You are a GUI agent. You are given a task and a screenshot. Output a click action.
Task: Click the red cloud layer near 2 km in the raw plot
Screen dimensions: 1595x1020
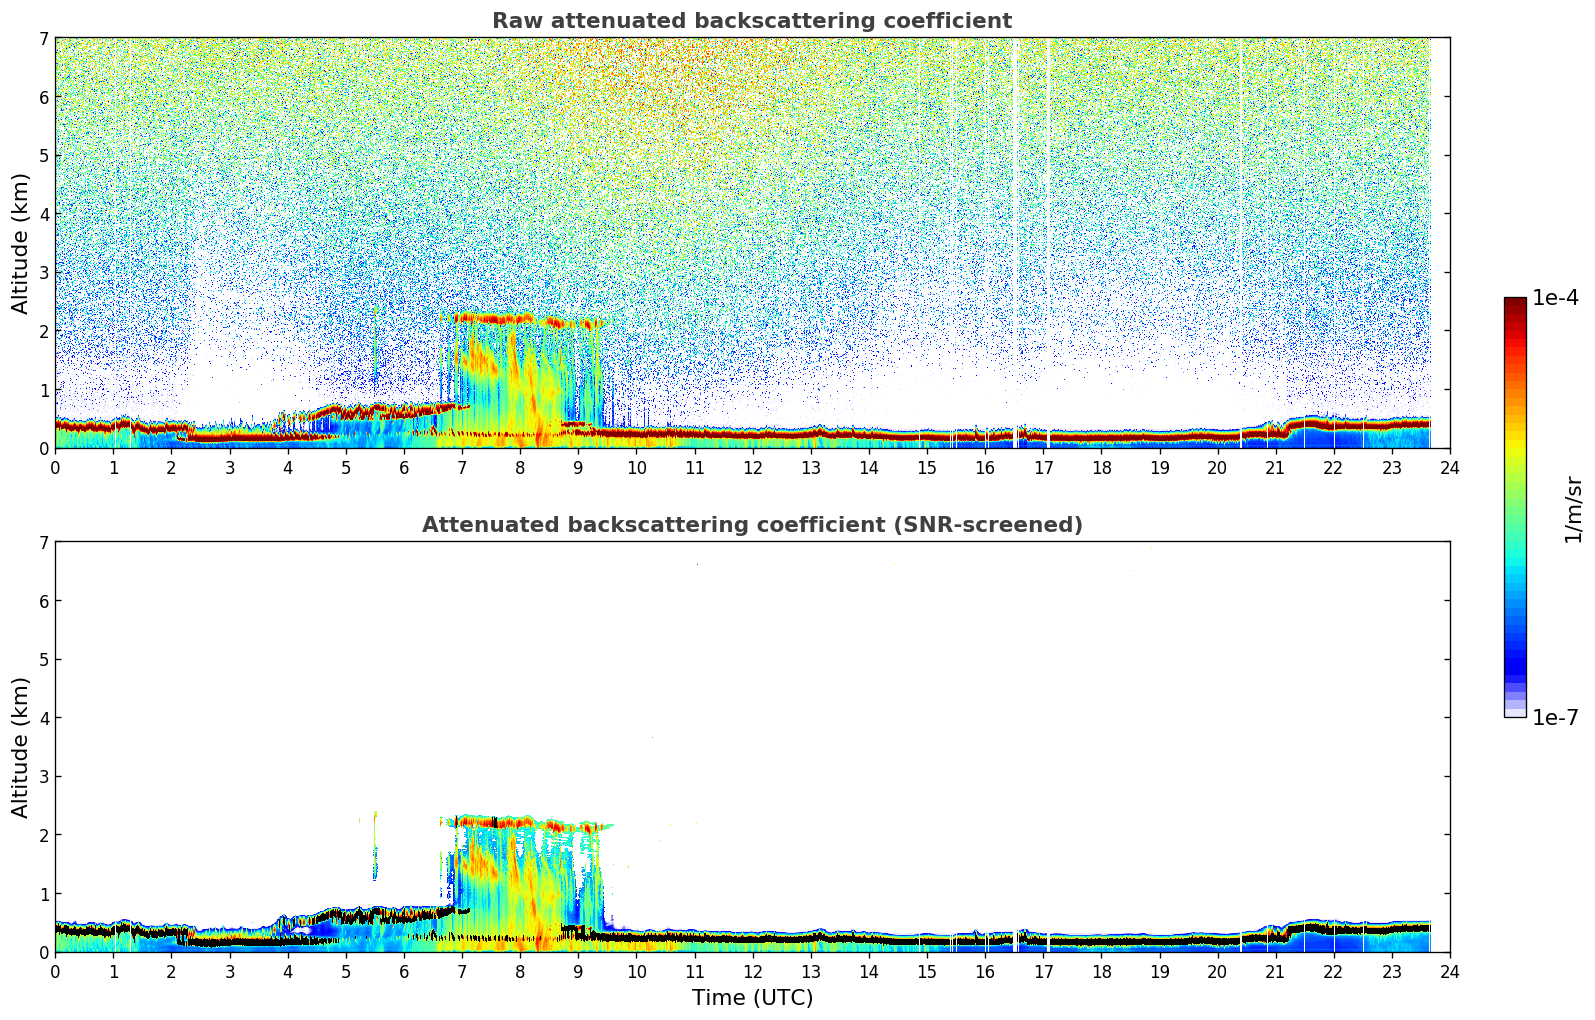point(525,320)
